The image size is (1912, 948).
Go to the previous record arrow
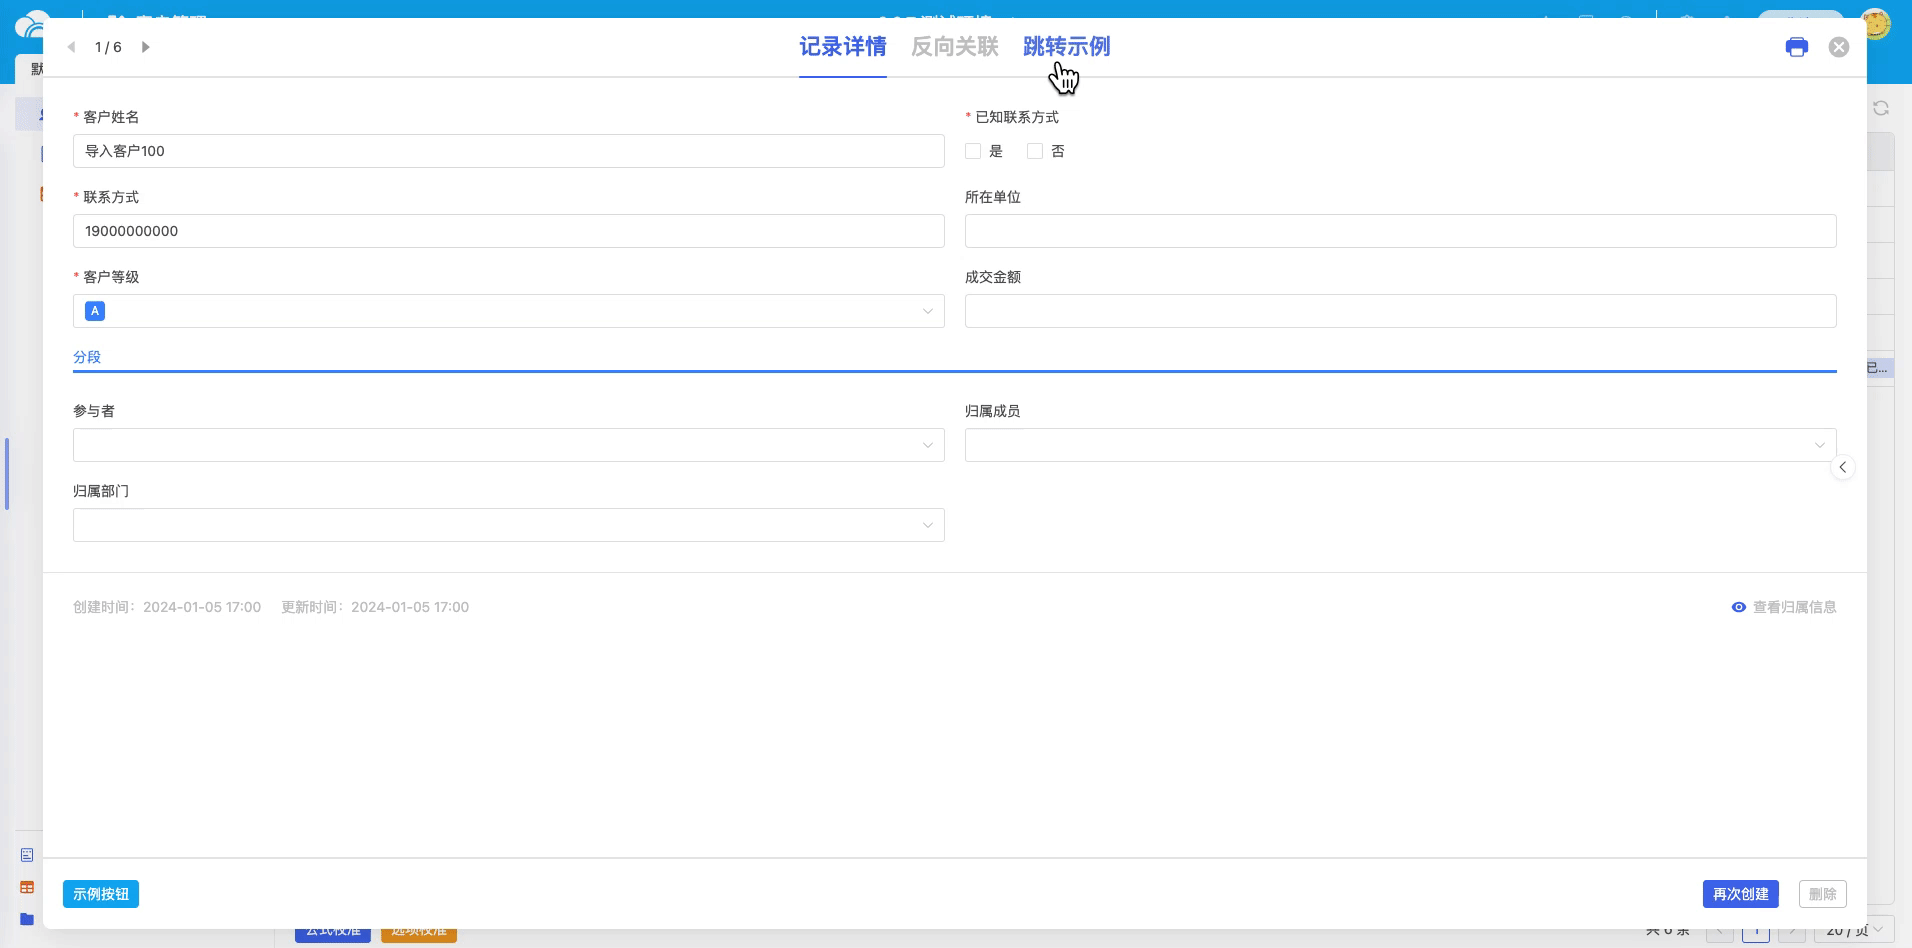coord(72,47)
